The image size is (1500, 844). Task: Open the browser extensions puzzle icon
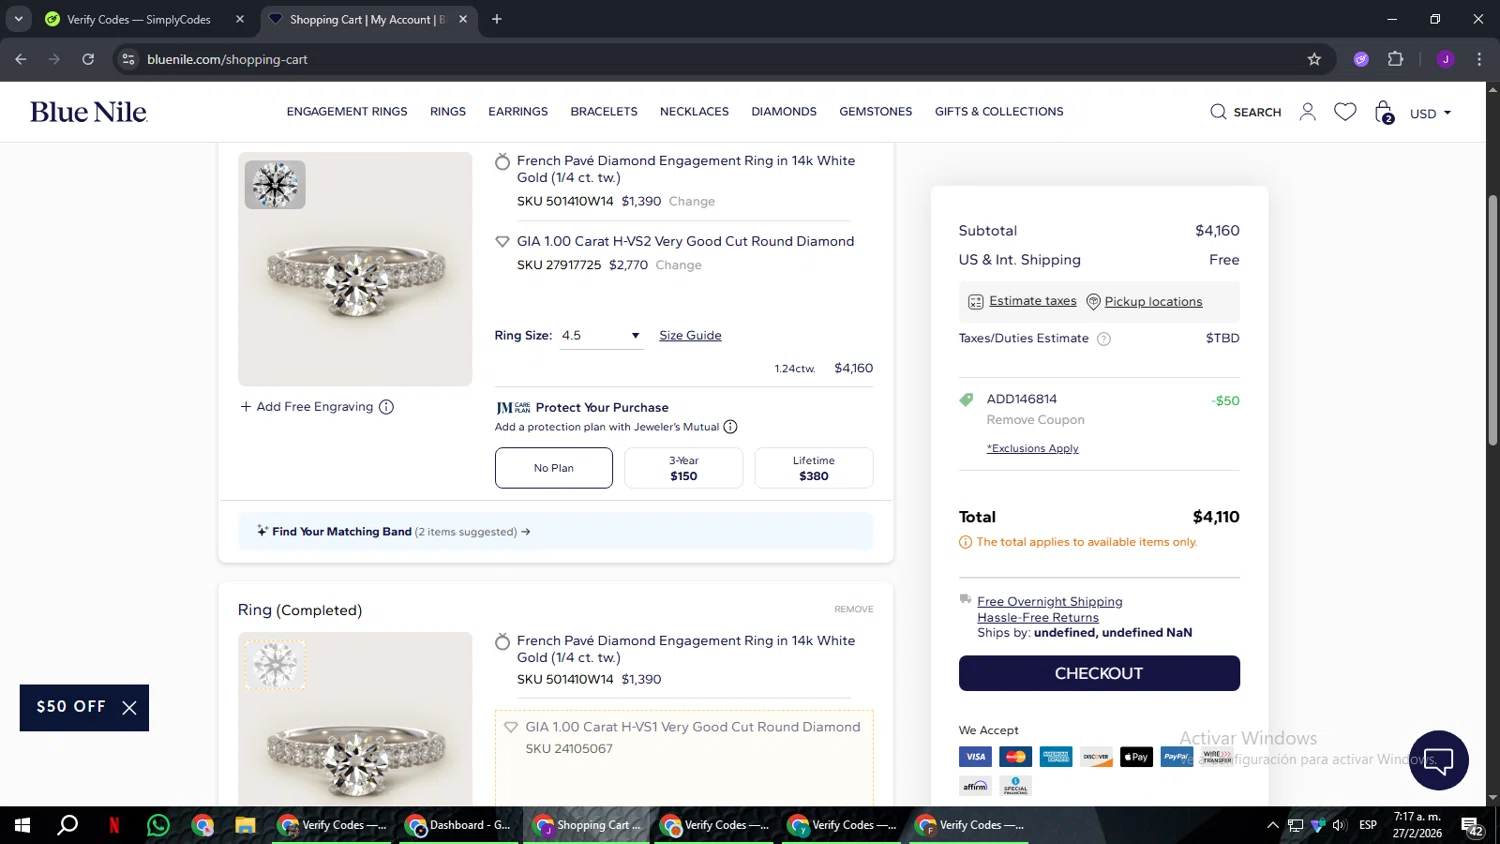1395,59
